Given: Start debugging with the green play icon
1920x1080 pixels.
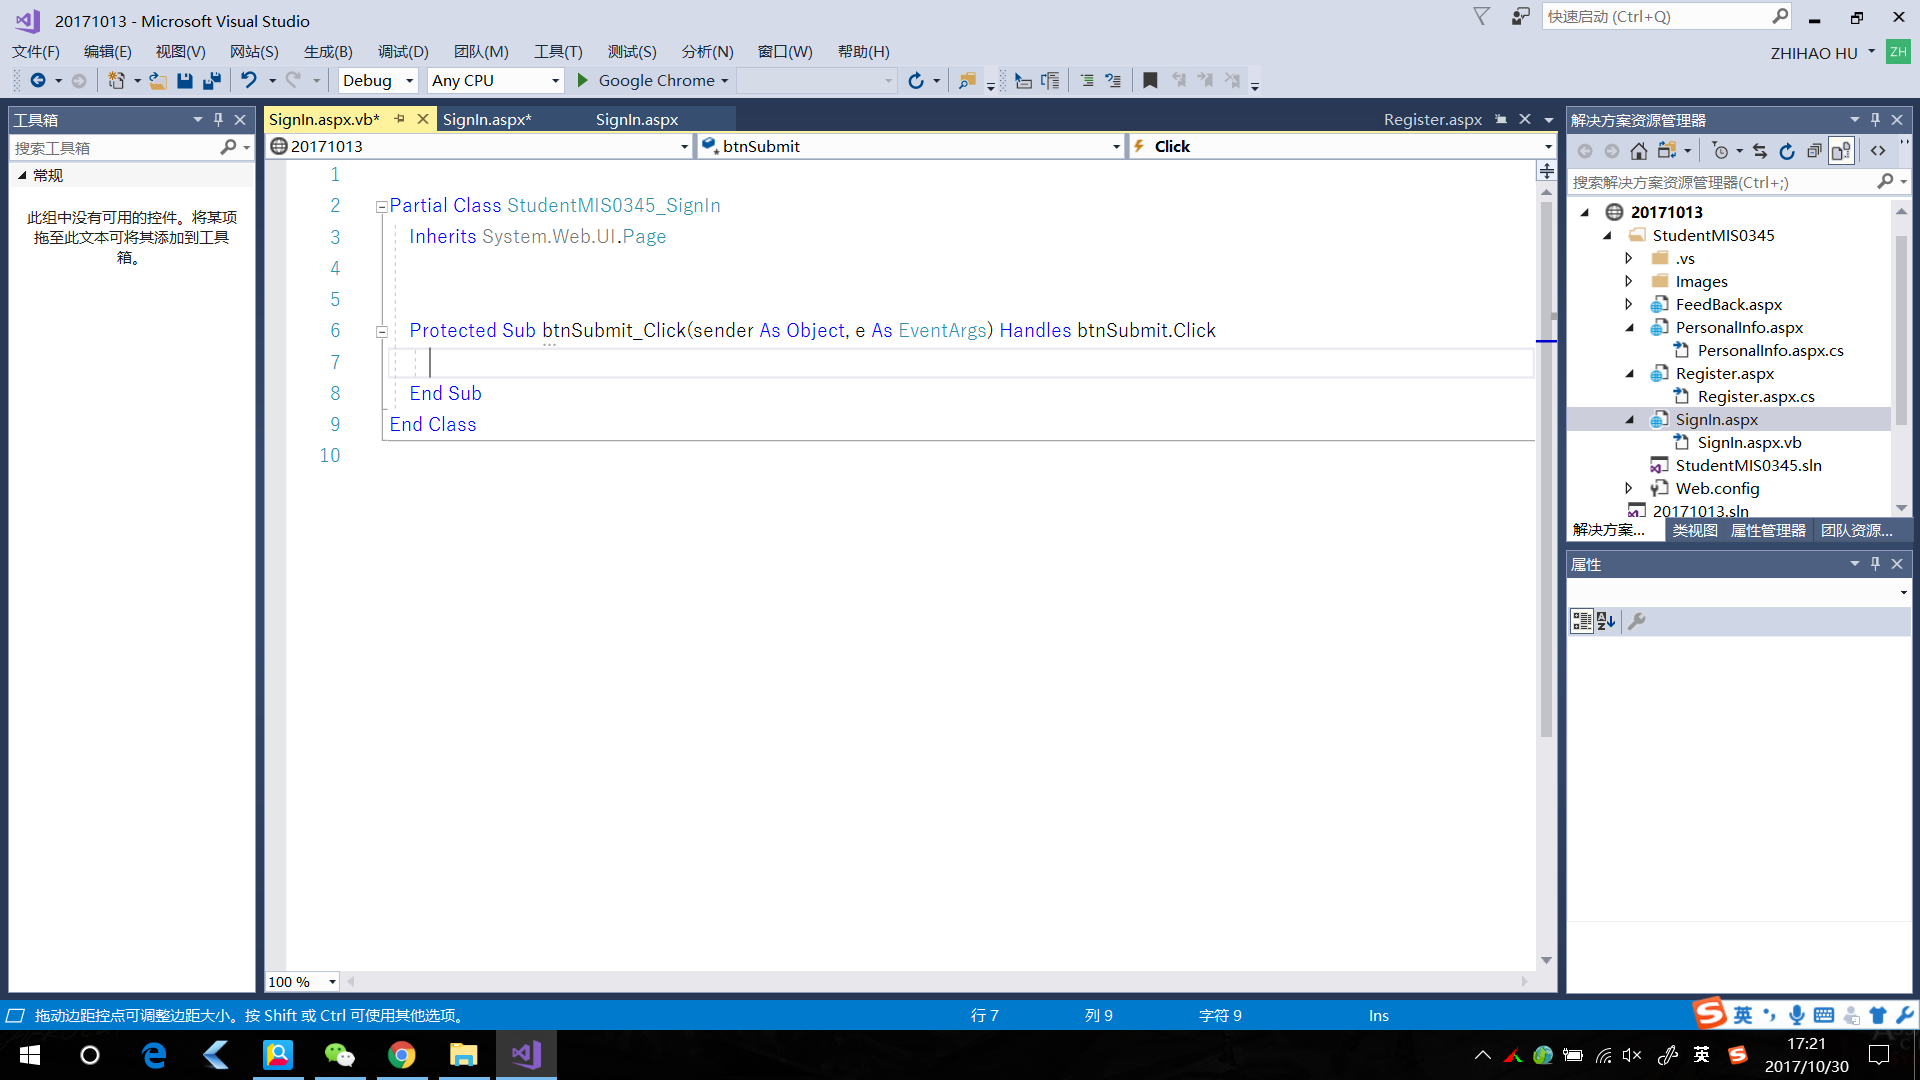Looking at the screenshot, I should coord(583,81).
